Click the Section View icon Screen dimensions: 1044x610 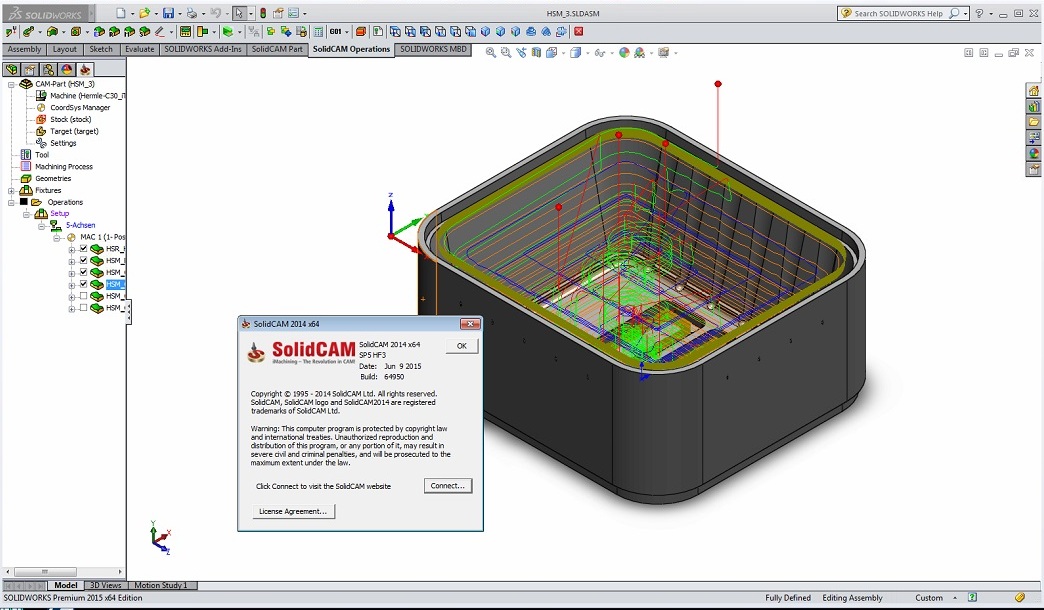click(x=537, y=53)
